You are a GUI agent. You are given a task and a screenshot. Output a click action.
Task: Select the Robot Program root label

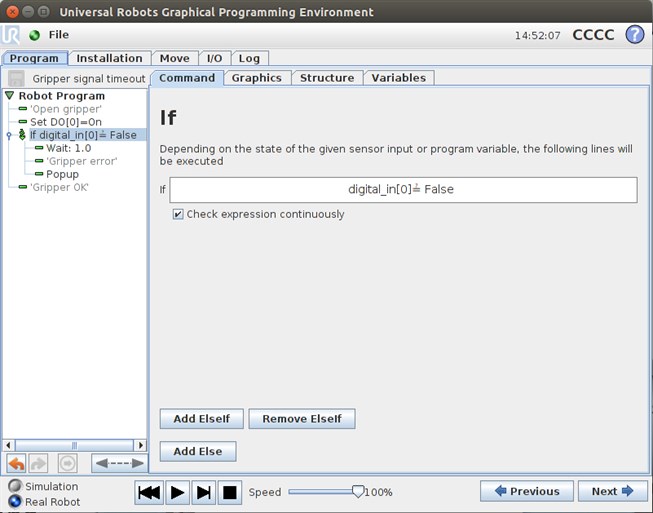pyautogui.click(x=62, y=96)
